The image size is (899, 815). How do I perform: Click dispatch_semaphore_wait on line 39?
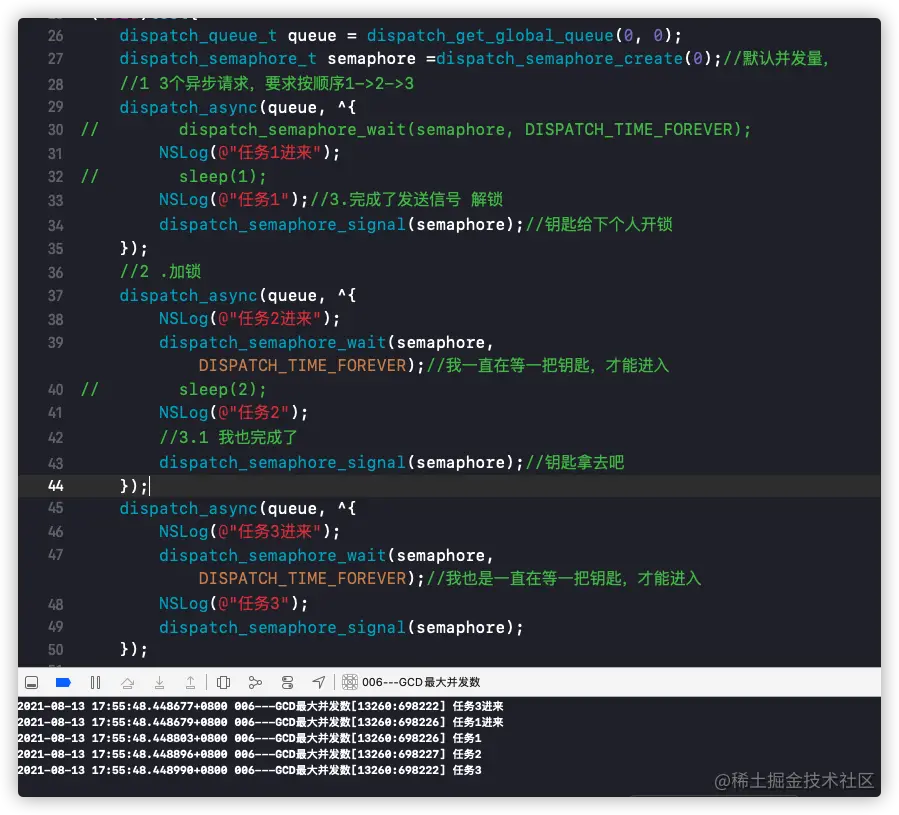point(272,342)
